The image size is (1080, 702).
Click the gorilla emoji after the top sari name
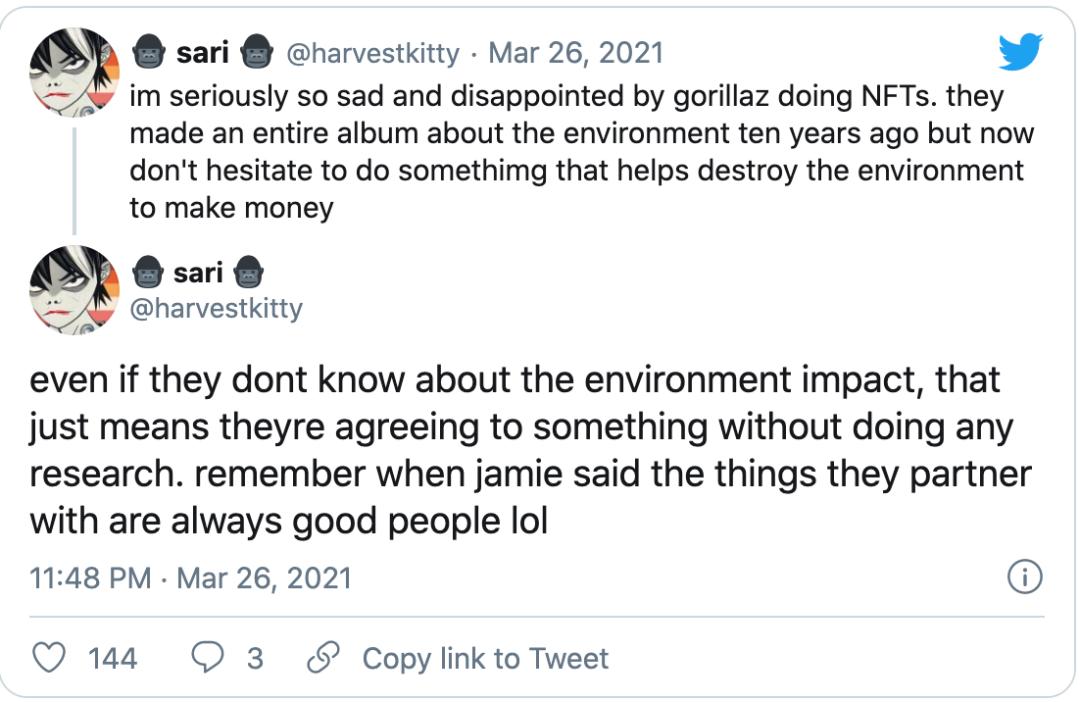(257, 52)
